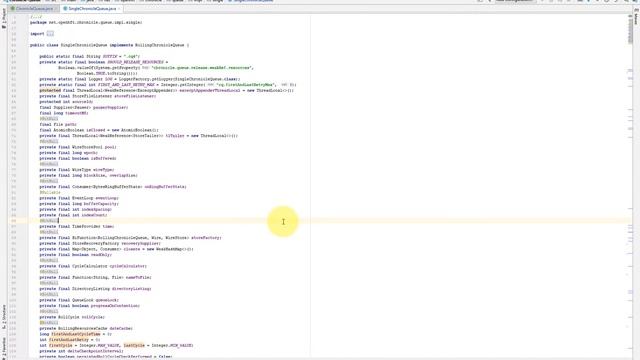Open the Structure tool window
This screenshot has height=360, width=640.
click(x=4, y=318)
